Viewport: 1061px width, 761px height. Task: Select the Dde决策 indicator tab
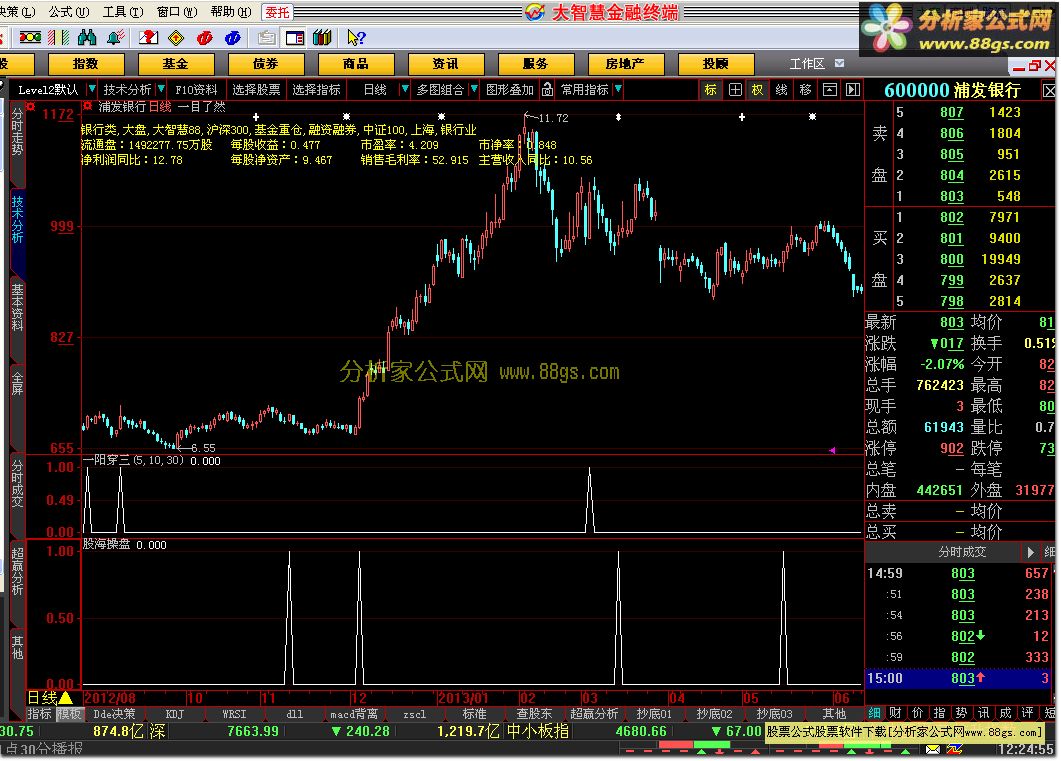click(x=114, y=714)
